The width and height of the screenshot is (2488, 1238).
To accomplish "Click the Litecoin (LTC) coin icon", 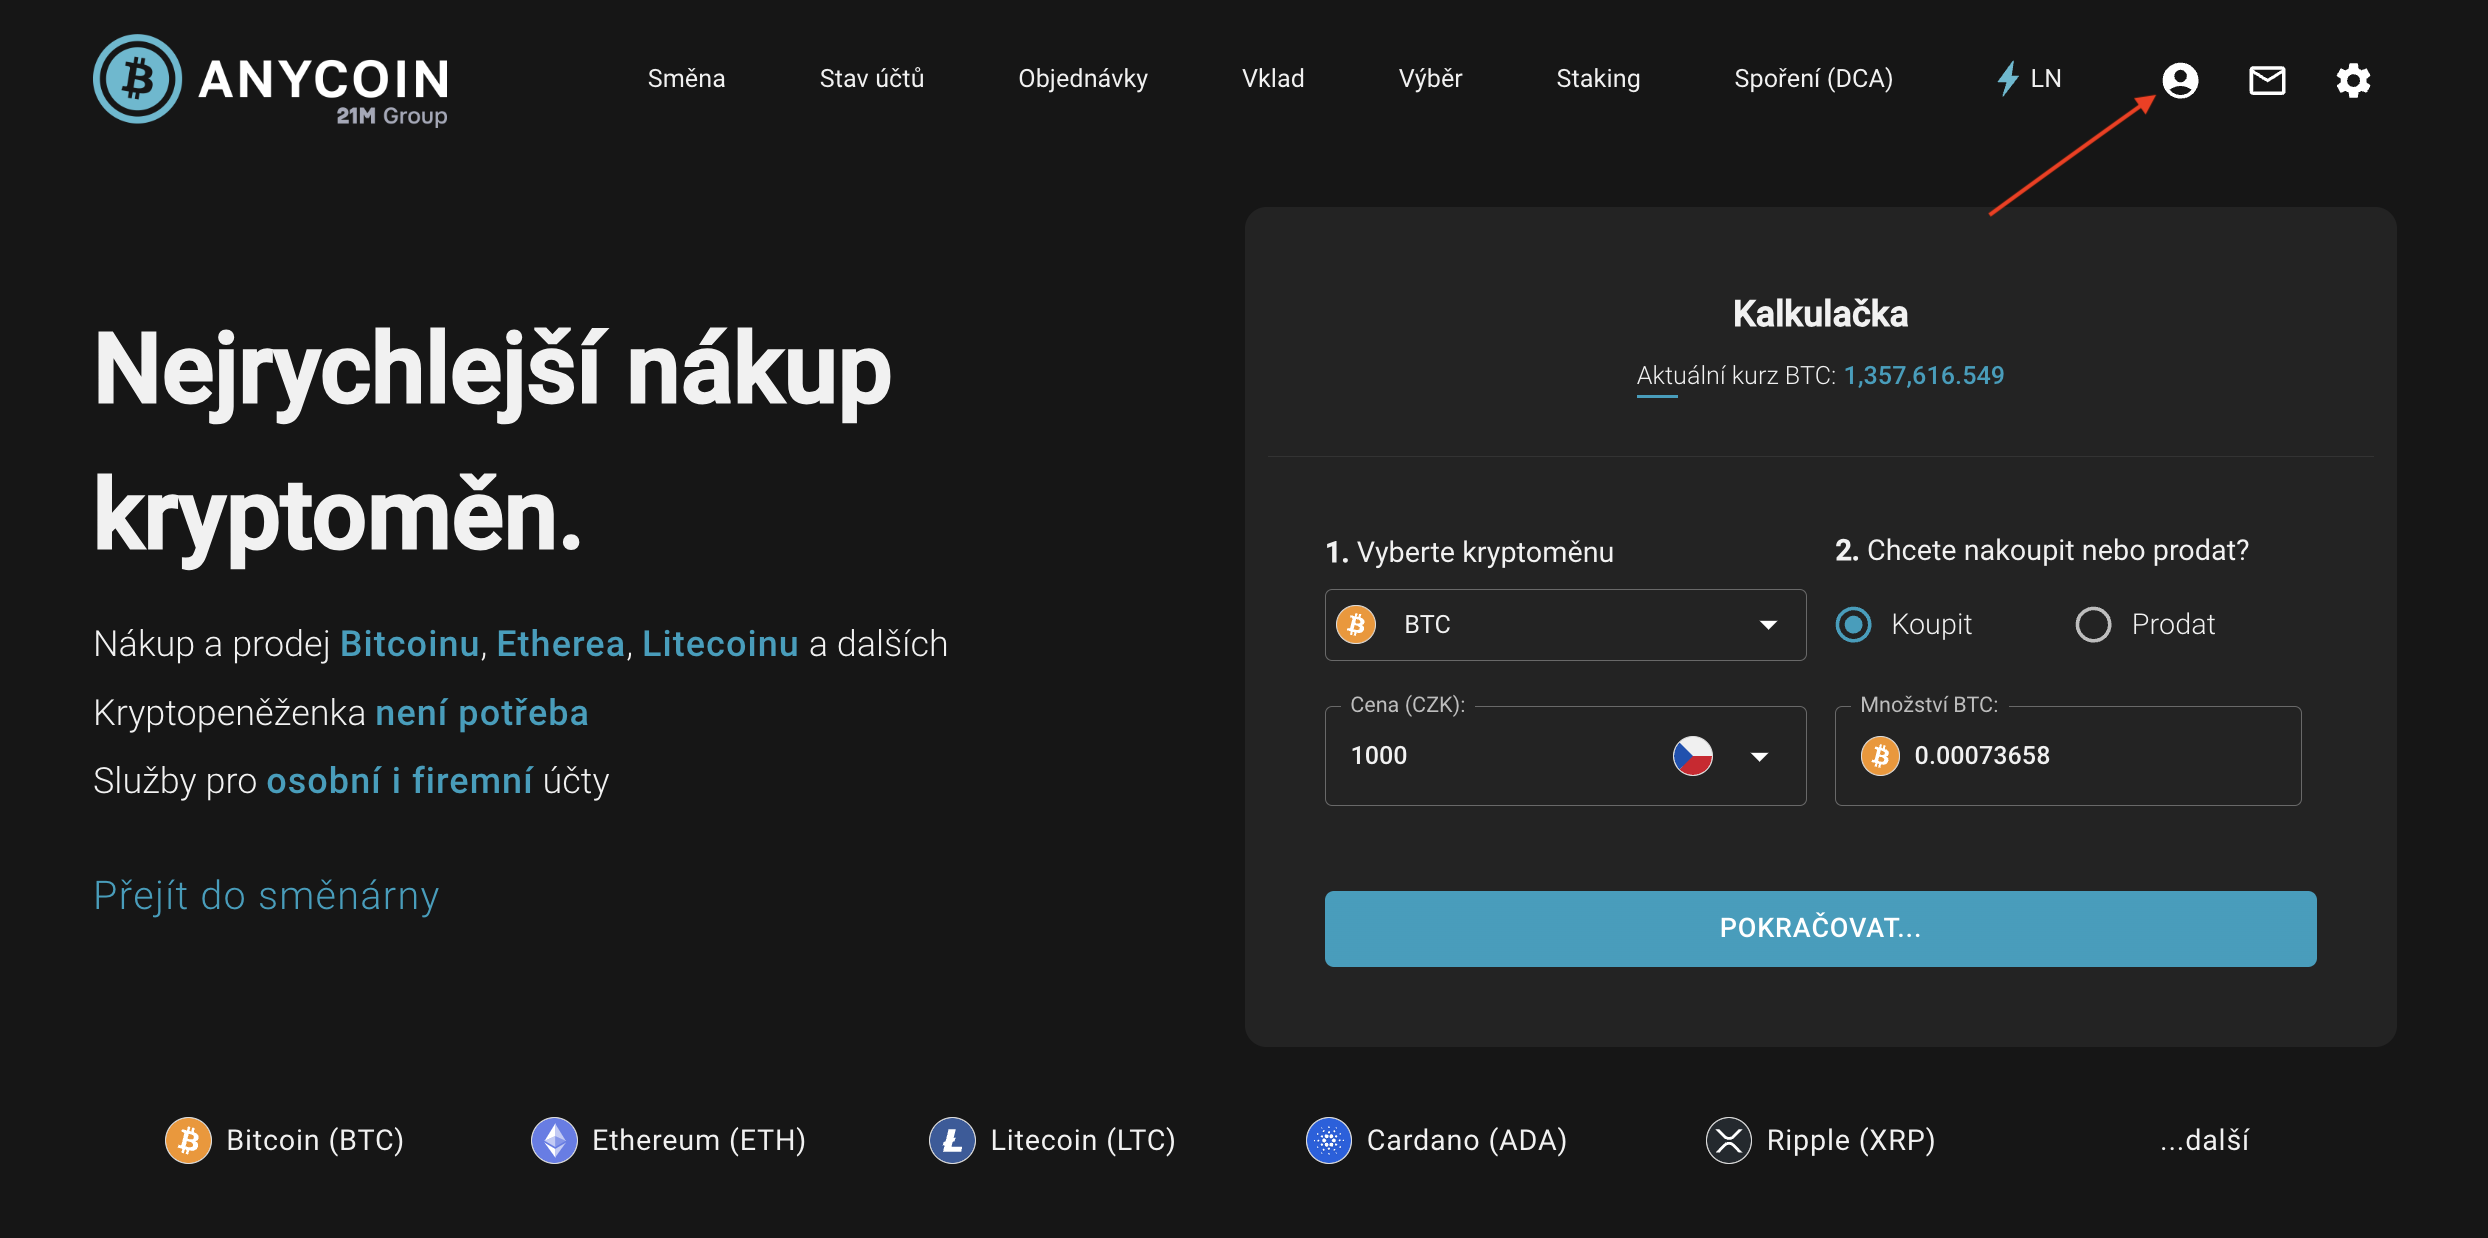I will point(952,1140).
